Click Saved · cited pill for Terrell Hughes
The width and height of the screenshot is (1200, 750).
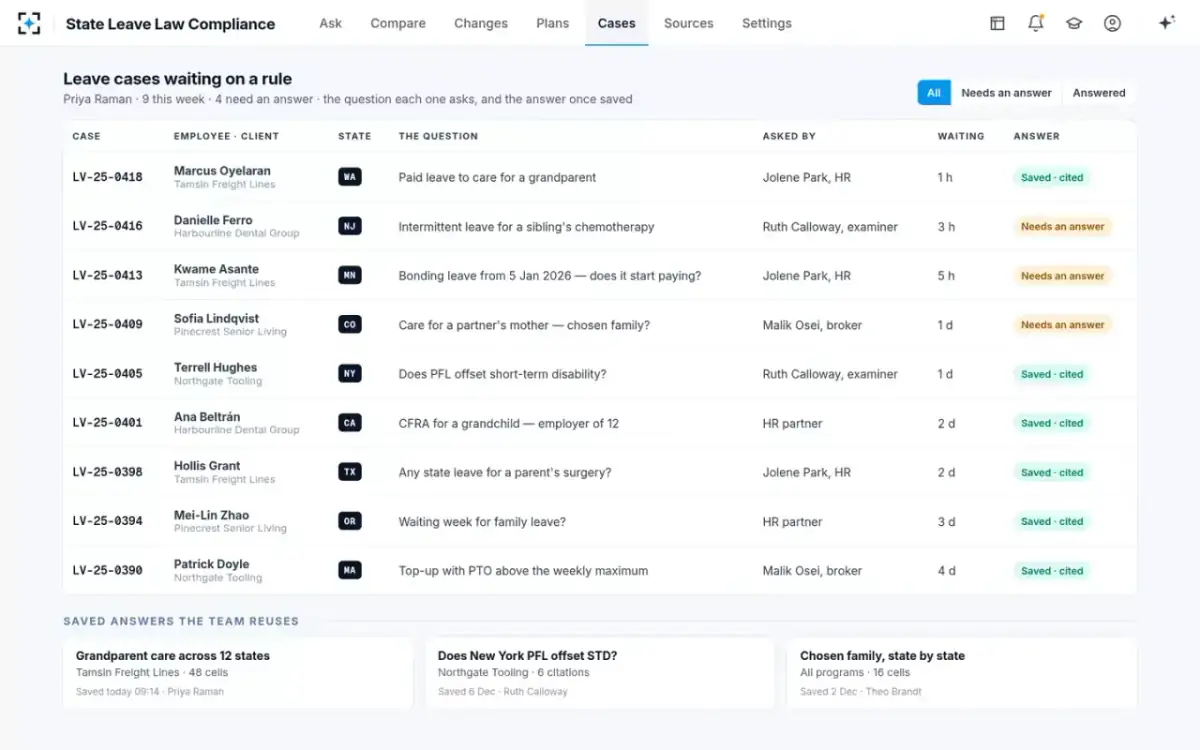[x=1052, y=374]
